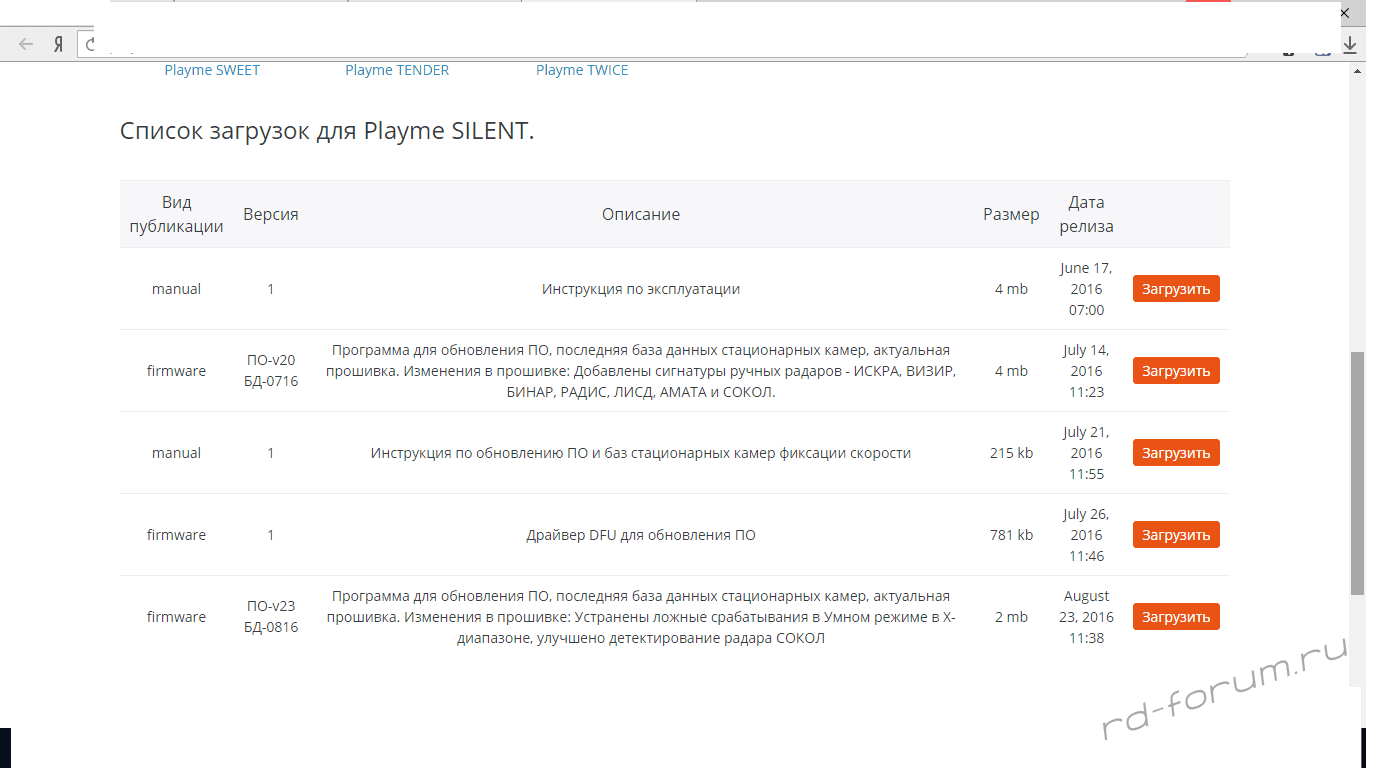The image size is (1376, 768).
Task: Open the Playme SWEET link
Action: click(x=212, y=70)
